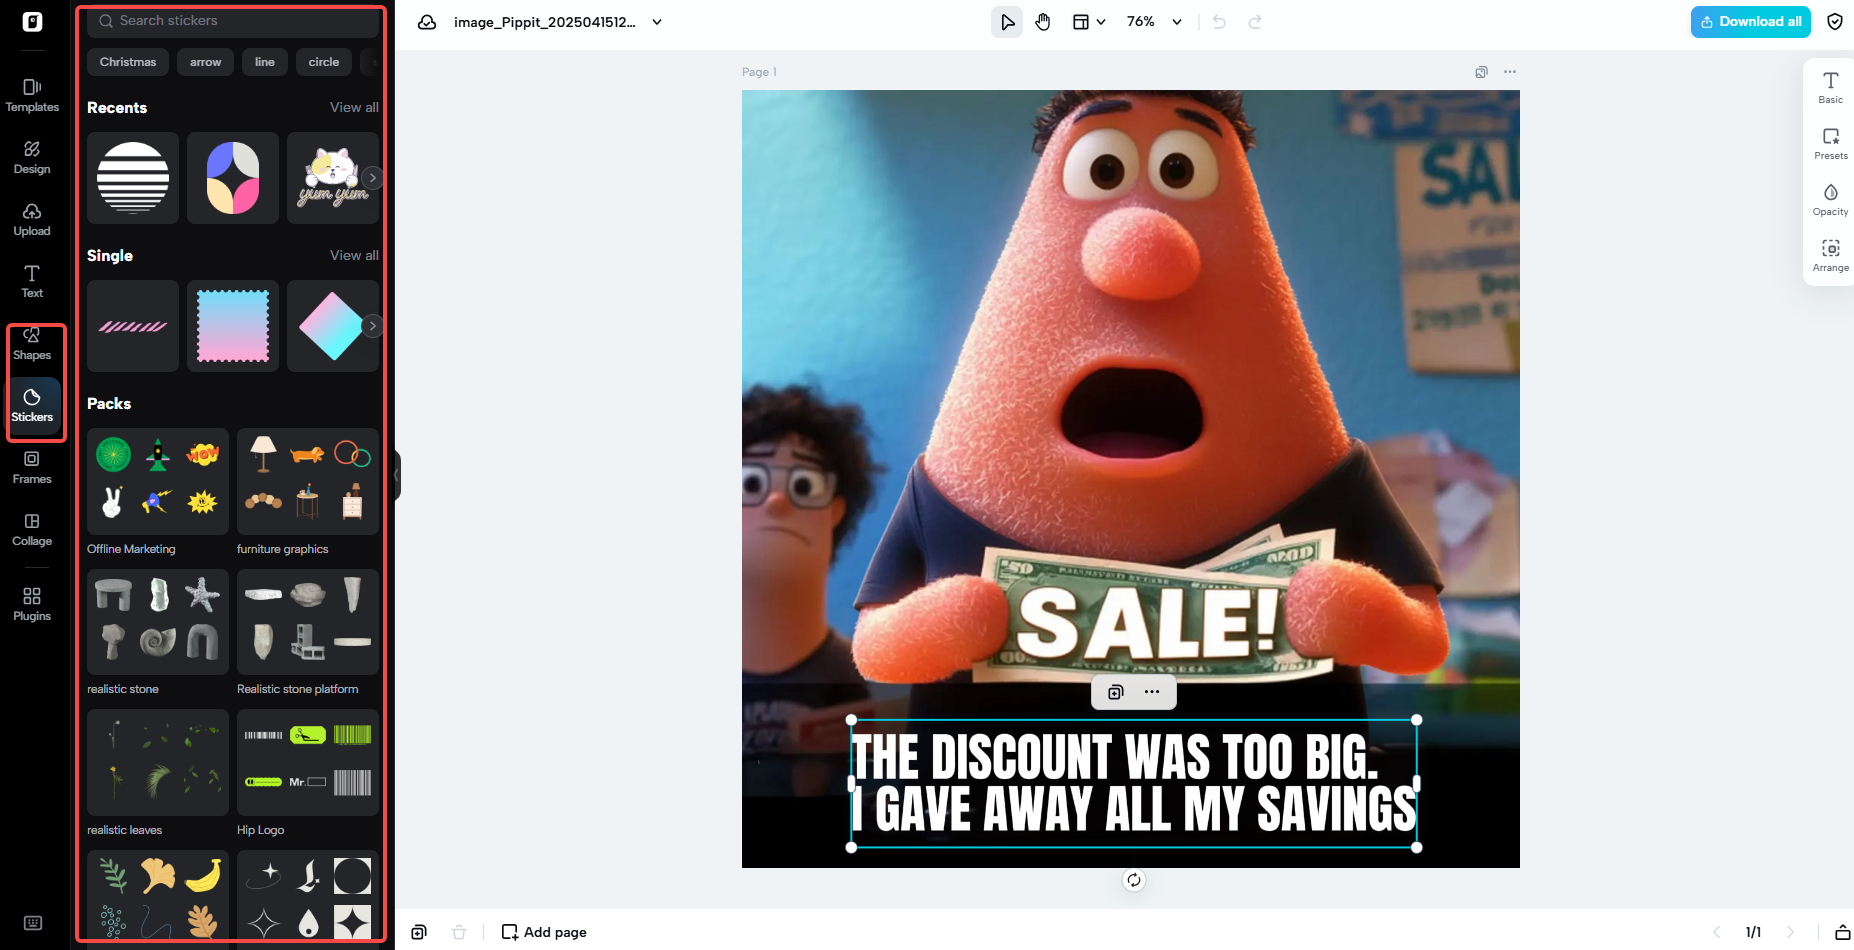Show next Single stickers with arrow
This screenshot has height=950, width=1854.
click(373, 326)
